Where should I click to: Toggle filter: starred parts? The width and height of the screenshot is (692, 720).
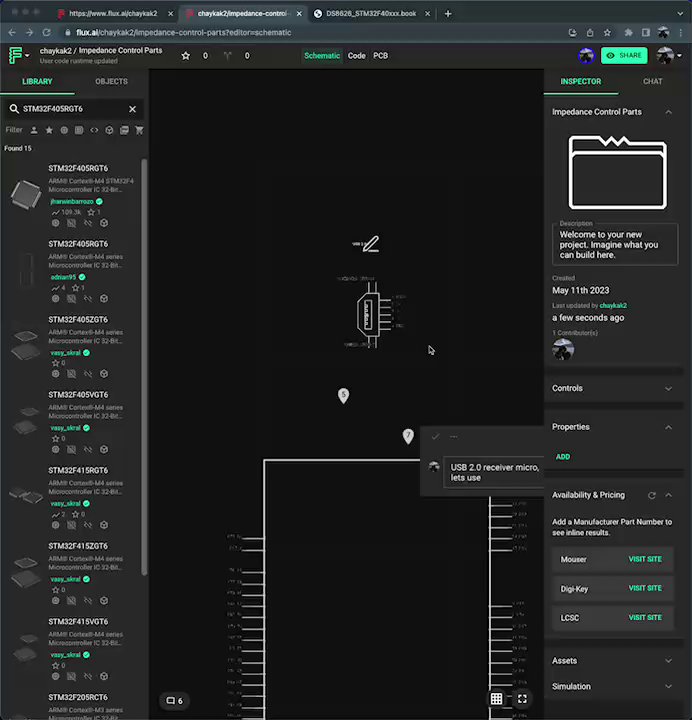(49, 130)
